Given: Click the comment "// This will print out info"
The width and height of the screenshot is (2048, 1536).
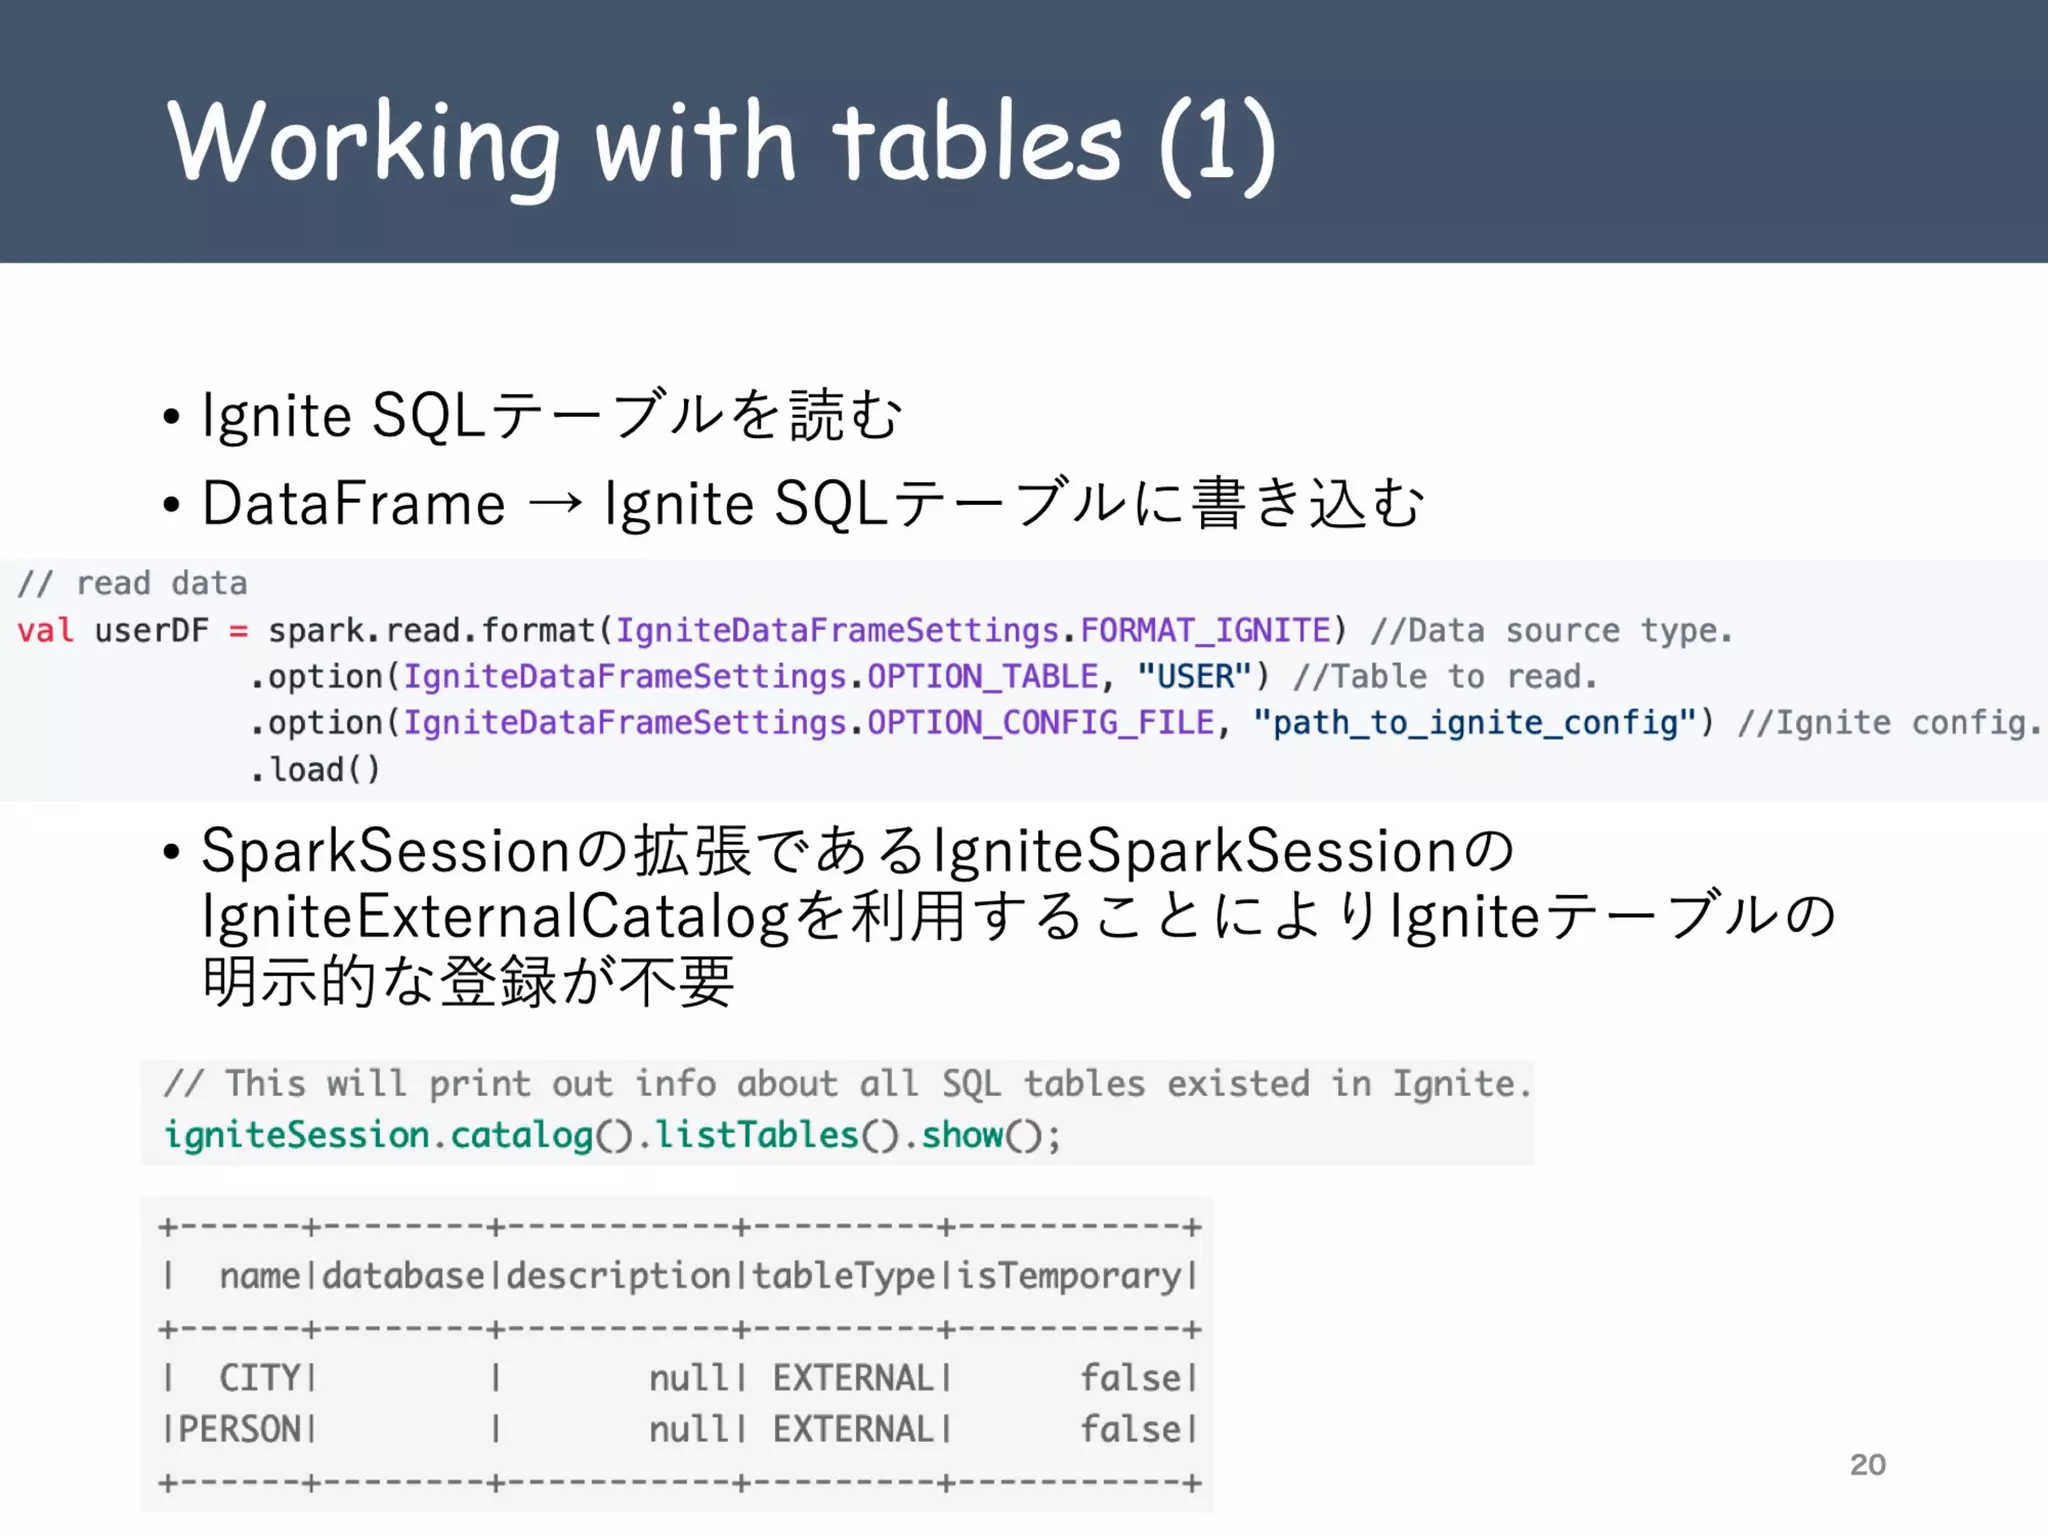Looking at the screenshot, I should click(848, 1084).
